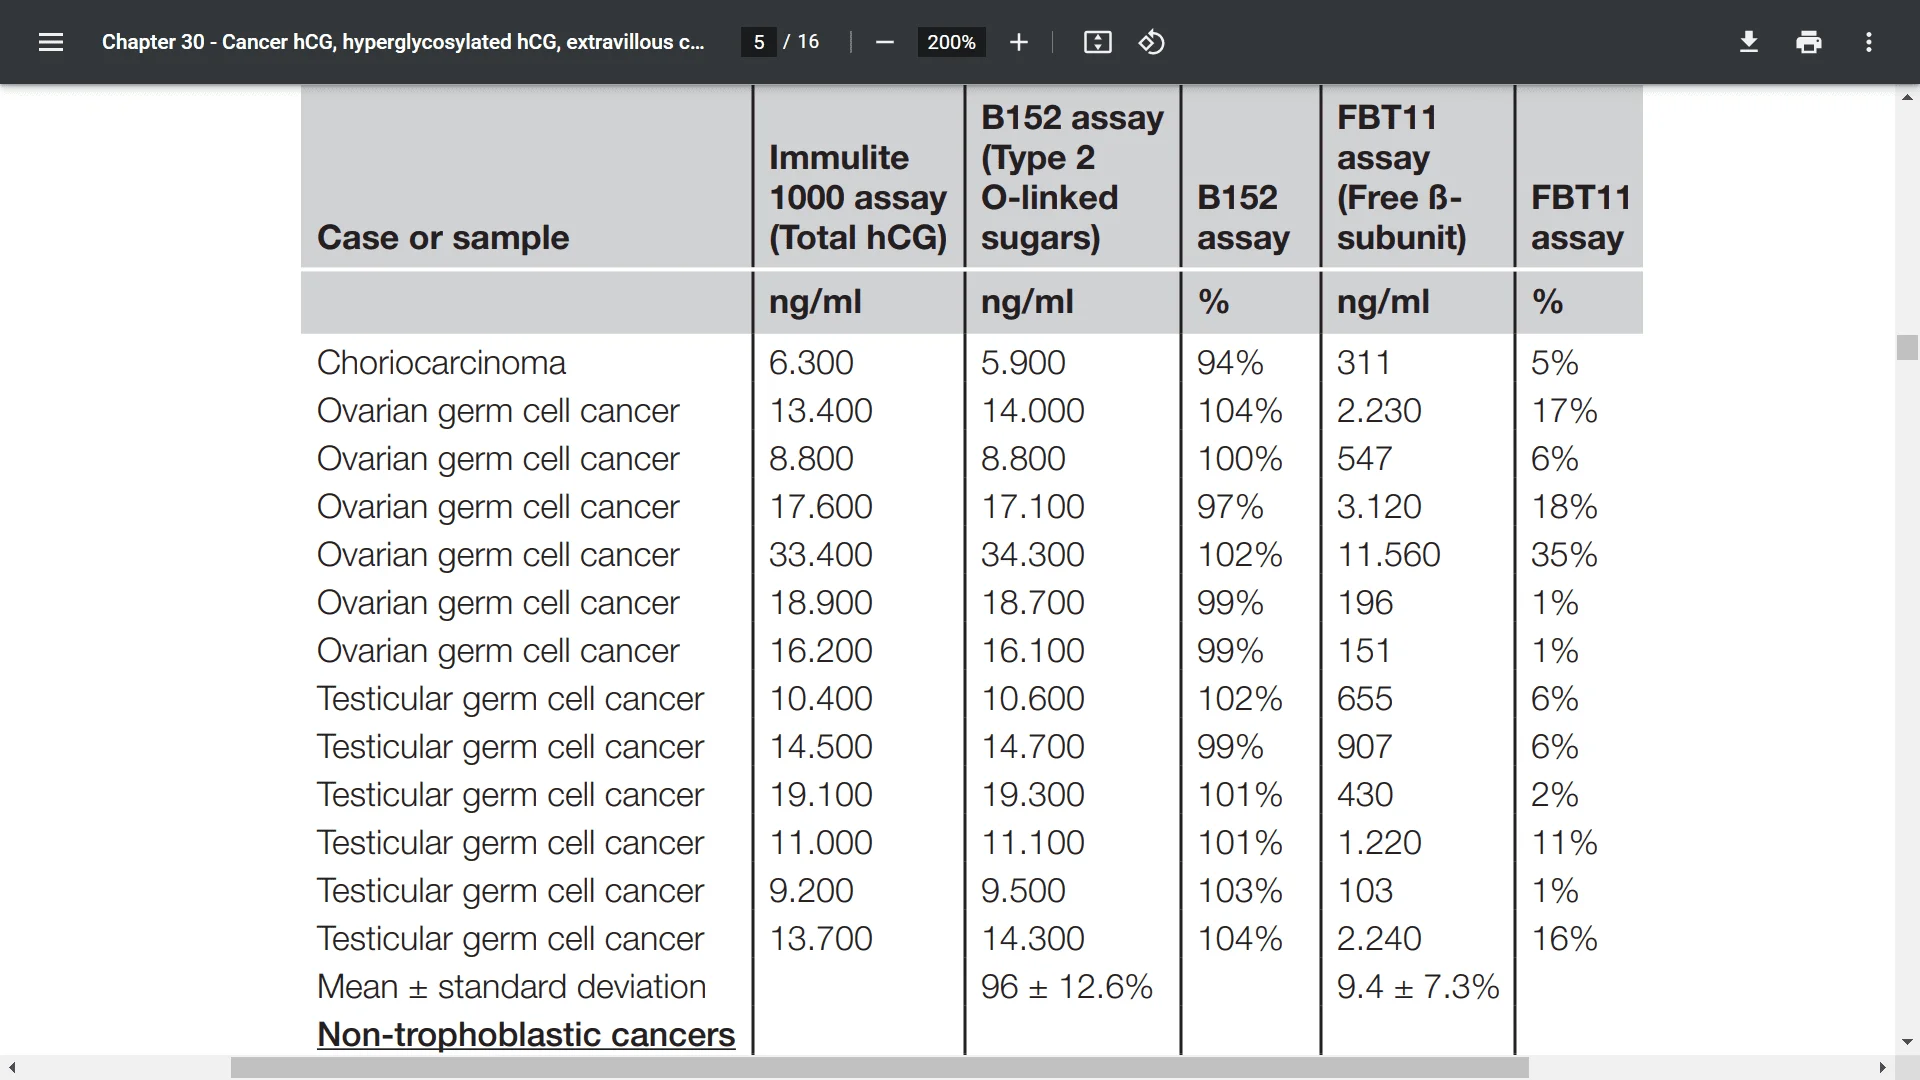The width and height of the screenshot is (1920, 1080).
Task: Click the value '9.200'
Action: (811, 890)
